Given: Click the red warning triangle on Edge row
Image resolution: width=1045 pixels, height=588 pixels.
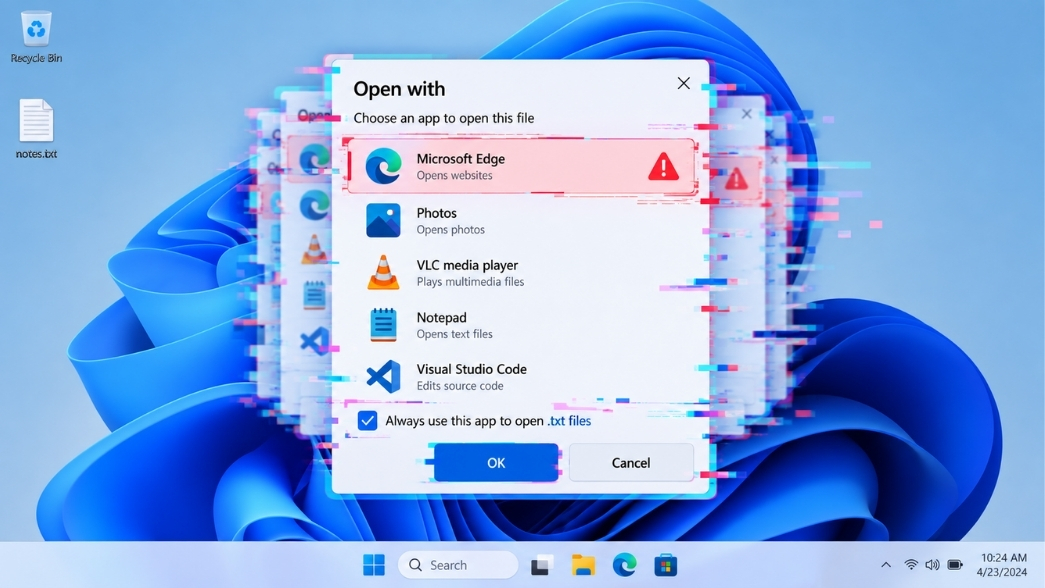Looking at the screenshot, I should 663,166.
